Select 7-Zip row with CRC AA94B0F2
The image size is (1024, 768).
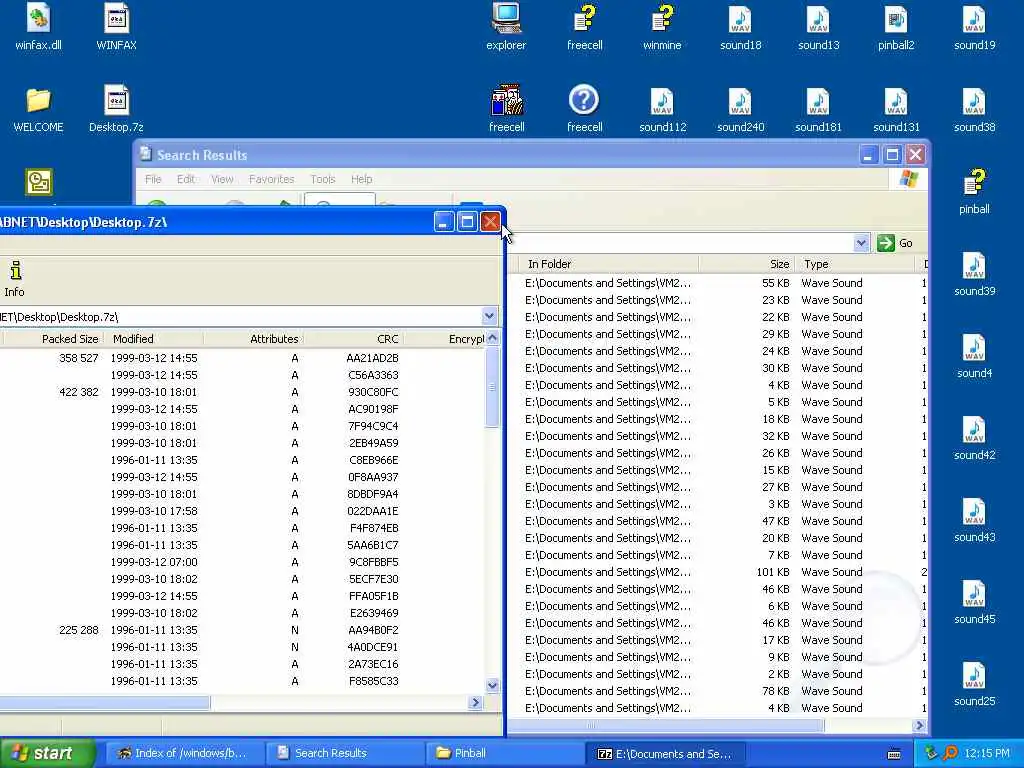pyautogui.click(x=242, y=630)
